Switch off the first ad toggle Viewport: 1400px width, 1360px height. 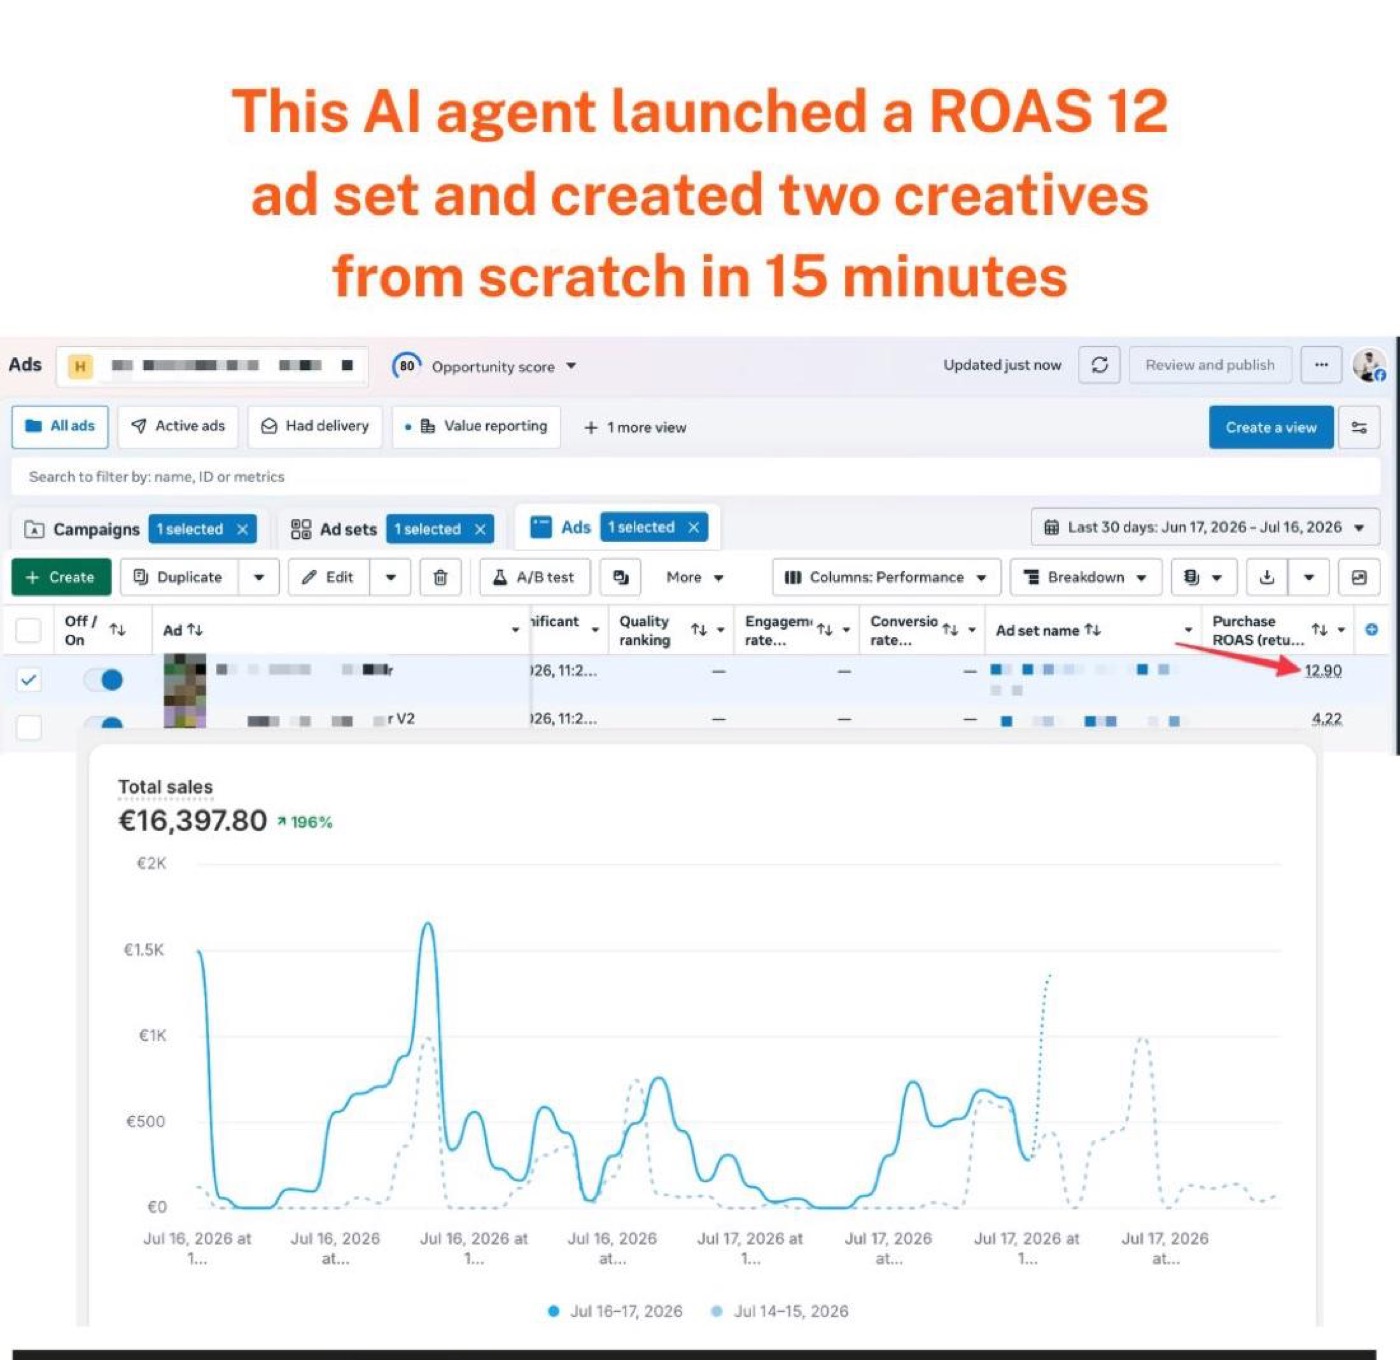tap(103, 680)
